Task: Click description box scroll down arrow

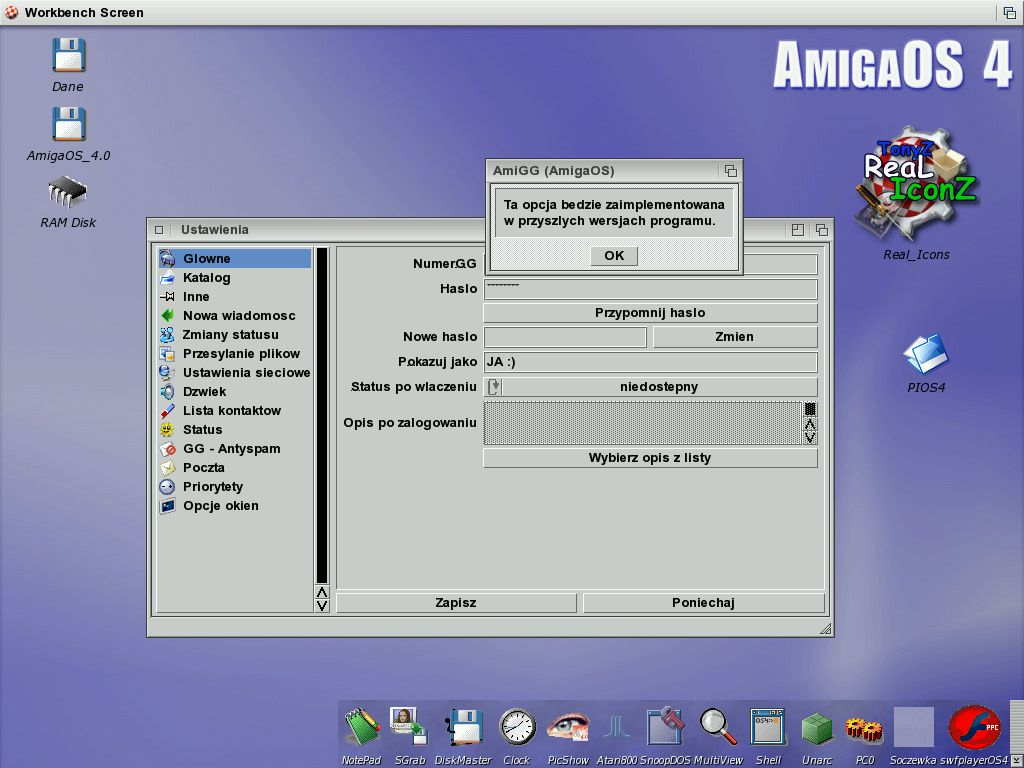Action: point(810,438)
